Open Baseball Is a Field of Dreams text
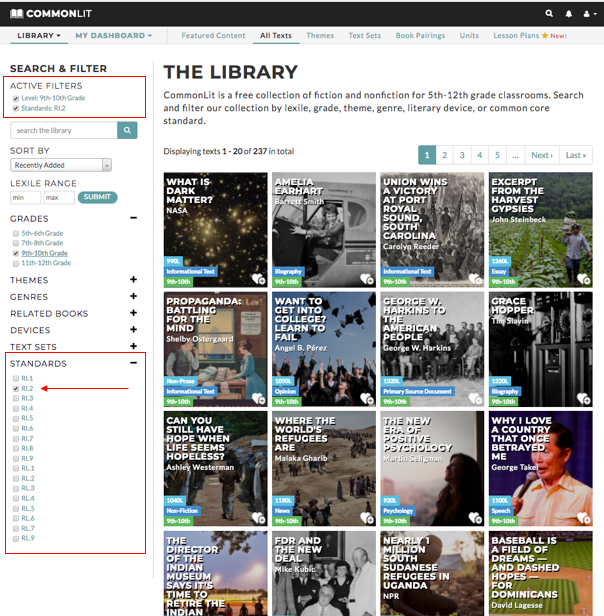 541,573
